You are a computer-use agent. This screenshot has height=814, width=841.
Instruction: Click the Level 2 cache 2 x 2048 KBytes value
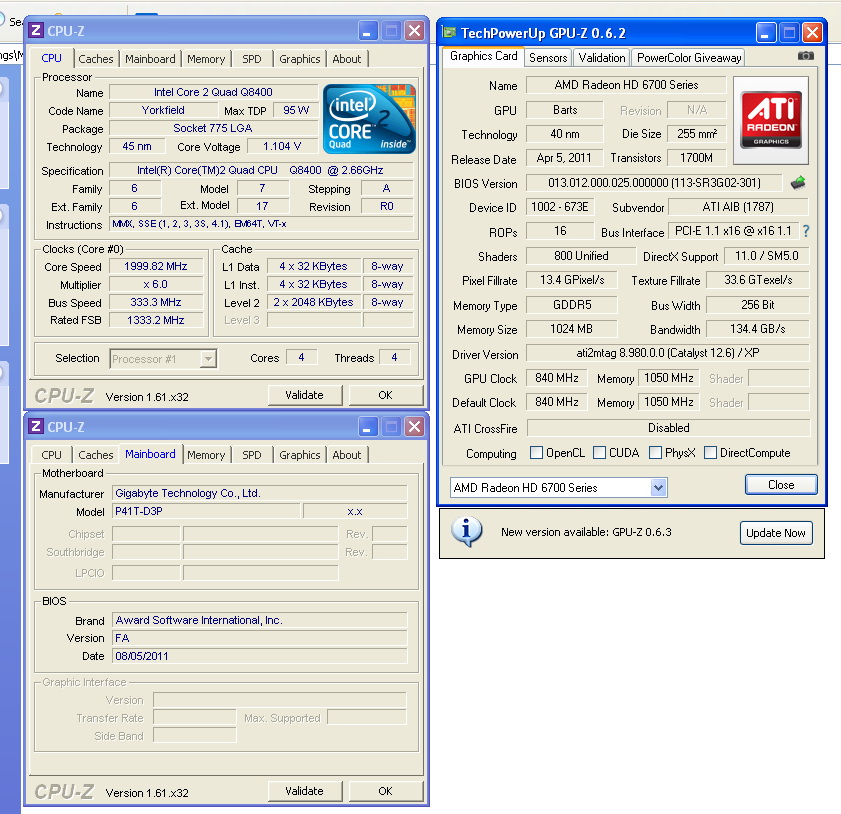(x=314, y=302)
